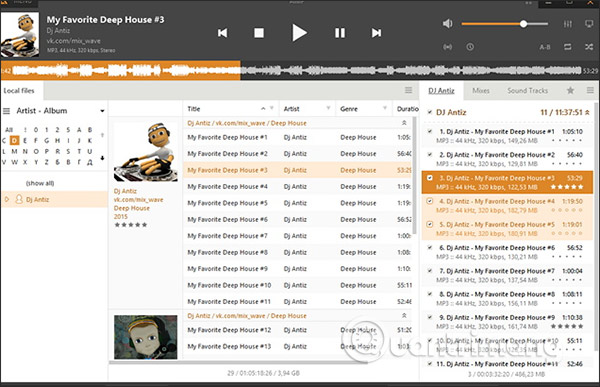The image size is (600, 387).
Task: Adjust the volume slider
Action: 504,24
